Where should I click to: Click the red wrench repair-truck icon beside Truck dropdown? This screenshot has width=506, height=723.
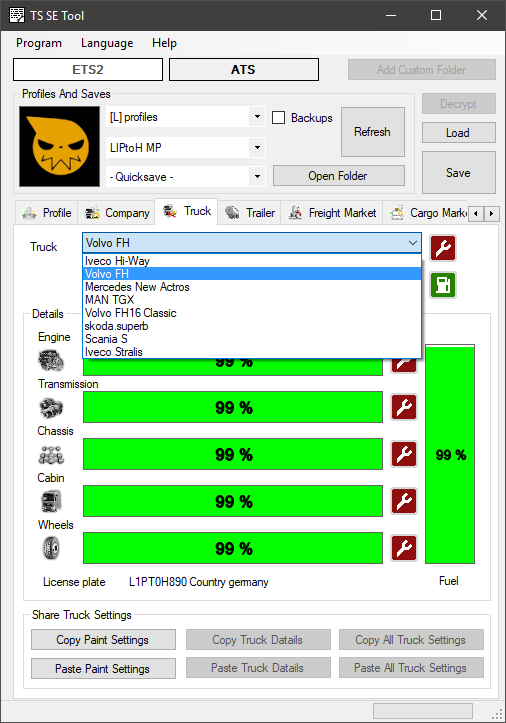point(443,248)
